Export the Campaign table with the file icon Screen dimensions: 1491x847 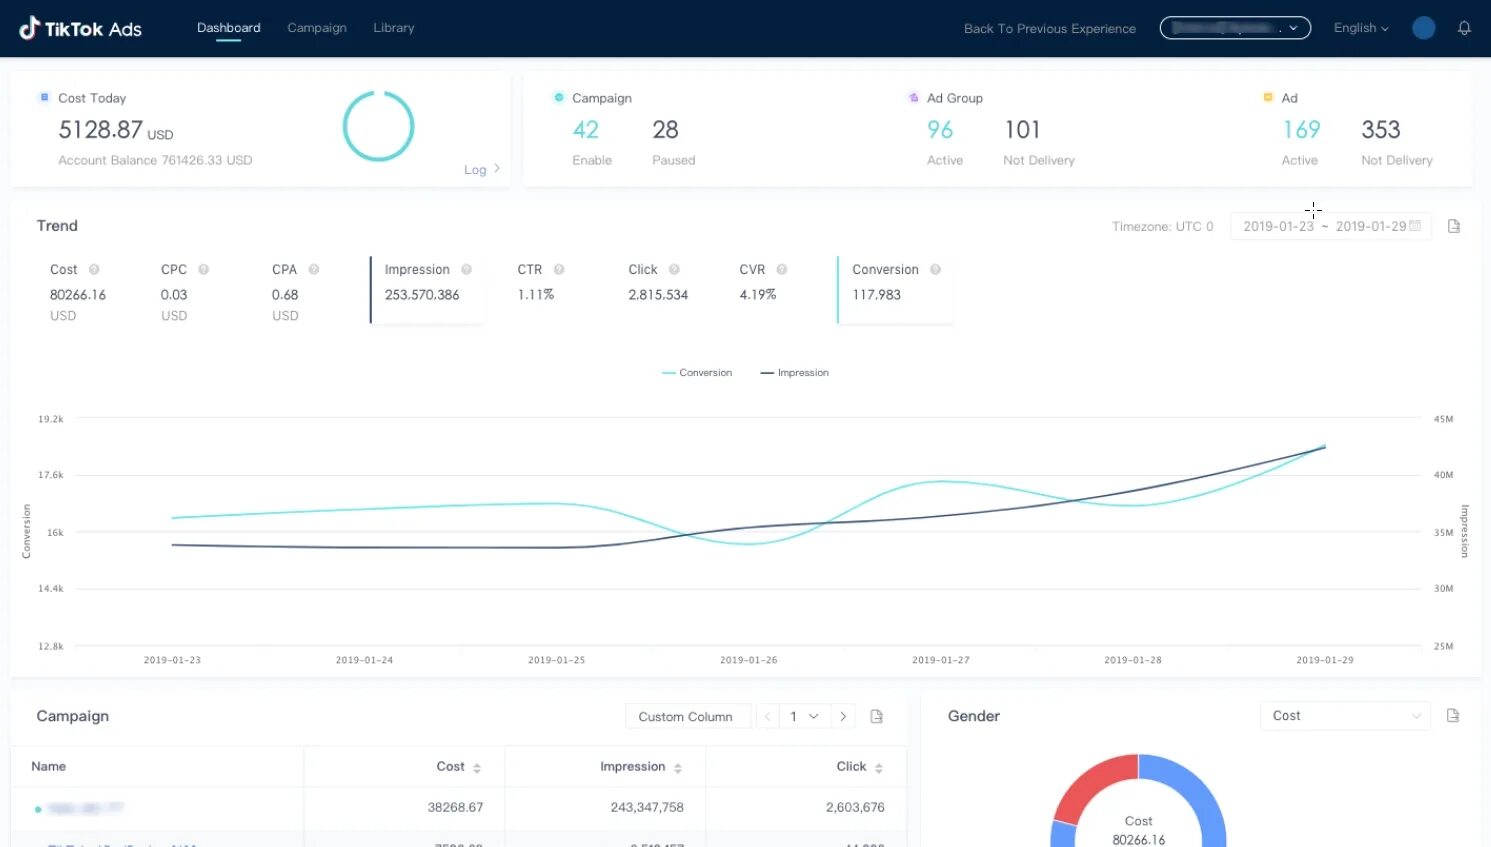877,716
